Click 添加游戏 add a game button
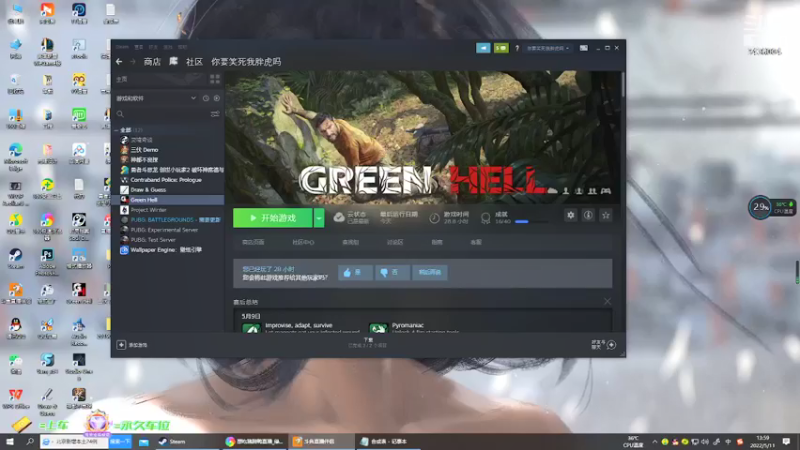 (x=132, y=345)
